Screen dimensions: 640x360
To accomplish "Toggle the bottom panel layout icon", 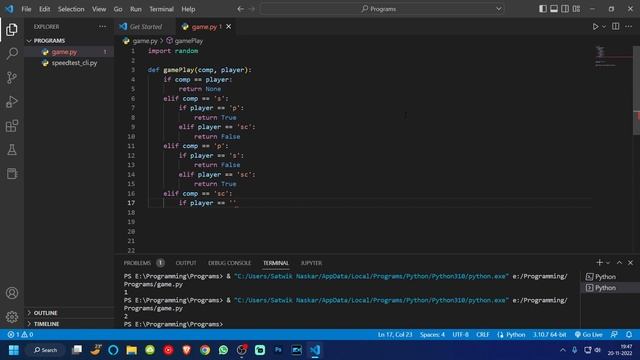I will (x=554, y=9).
